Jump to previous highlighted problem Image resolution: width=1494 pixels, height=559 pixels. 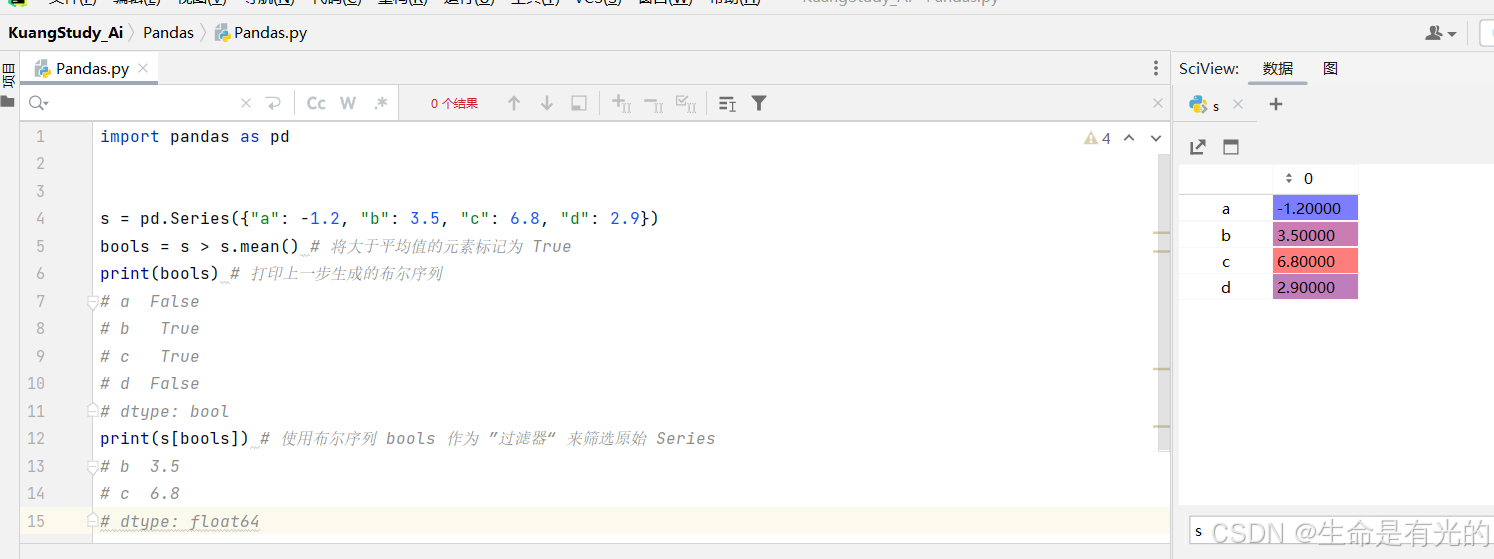[1129, 138]
